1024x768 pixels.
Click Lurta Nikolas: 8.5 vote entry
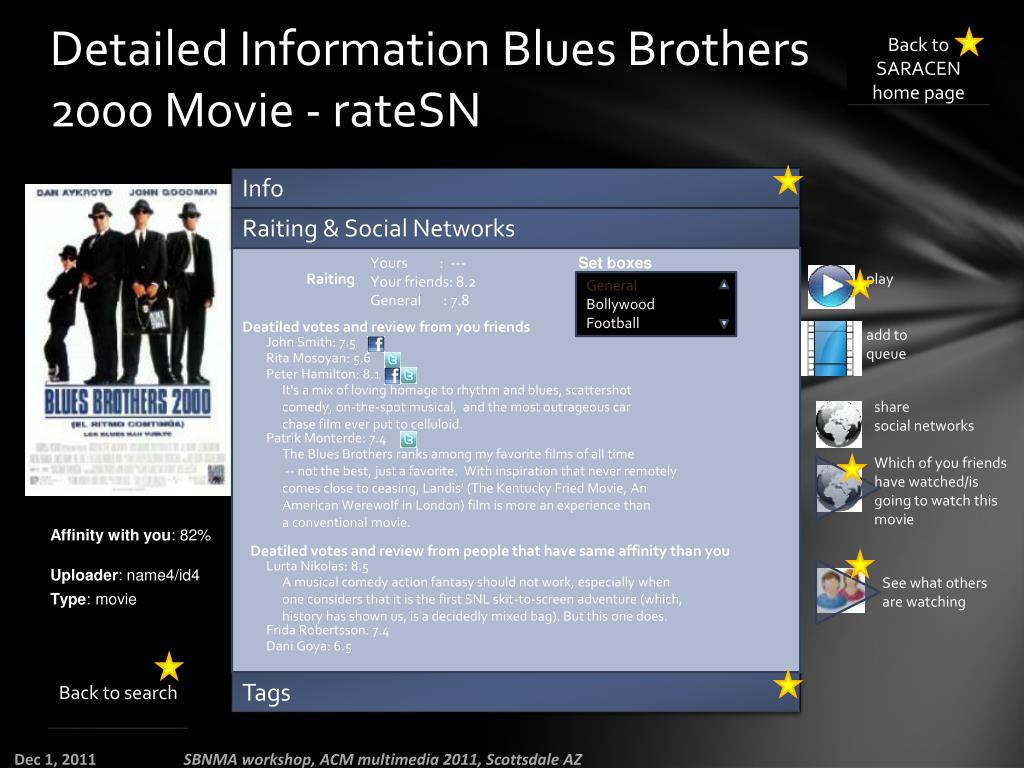click(x=317, y=566)
